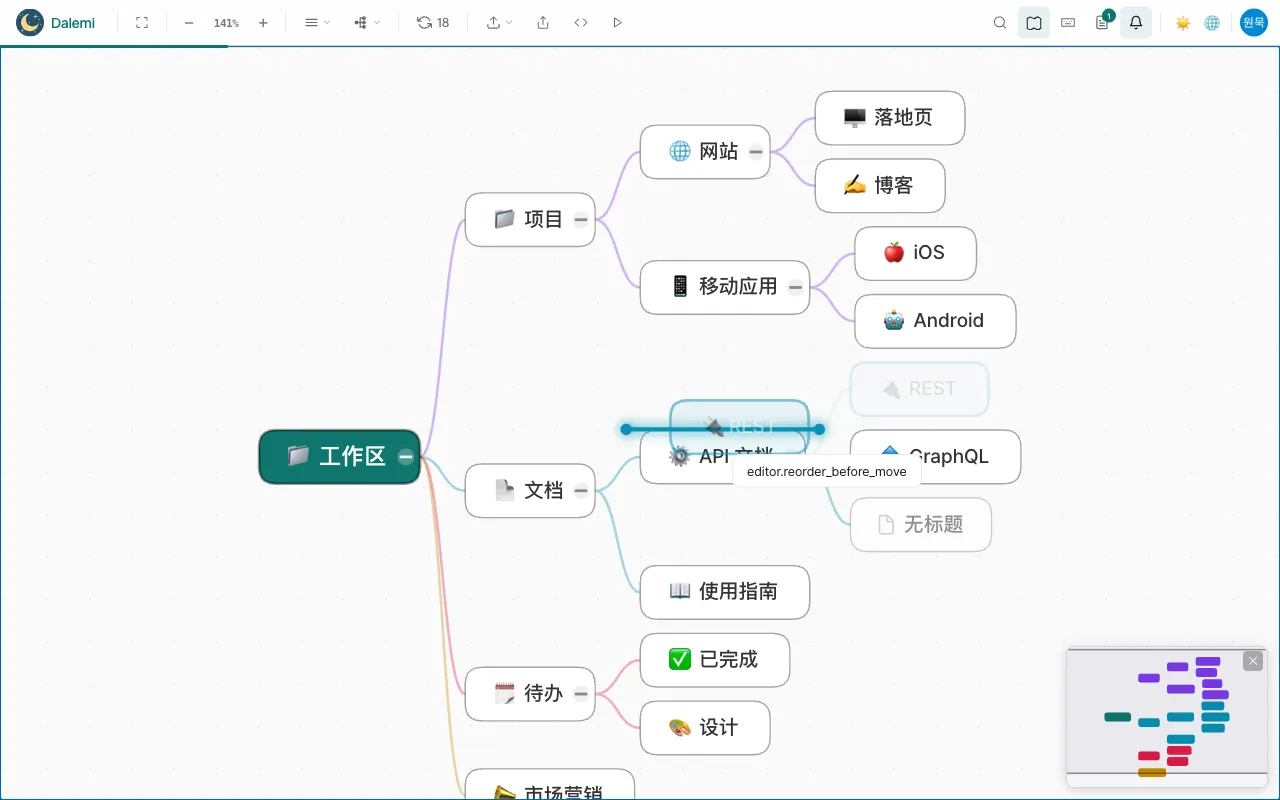
Task: Open search with the magnifier icon
Action: (1000, 22)
